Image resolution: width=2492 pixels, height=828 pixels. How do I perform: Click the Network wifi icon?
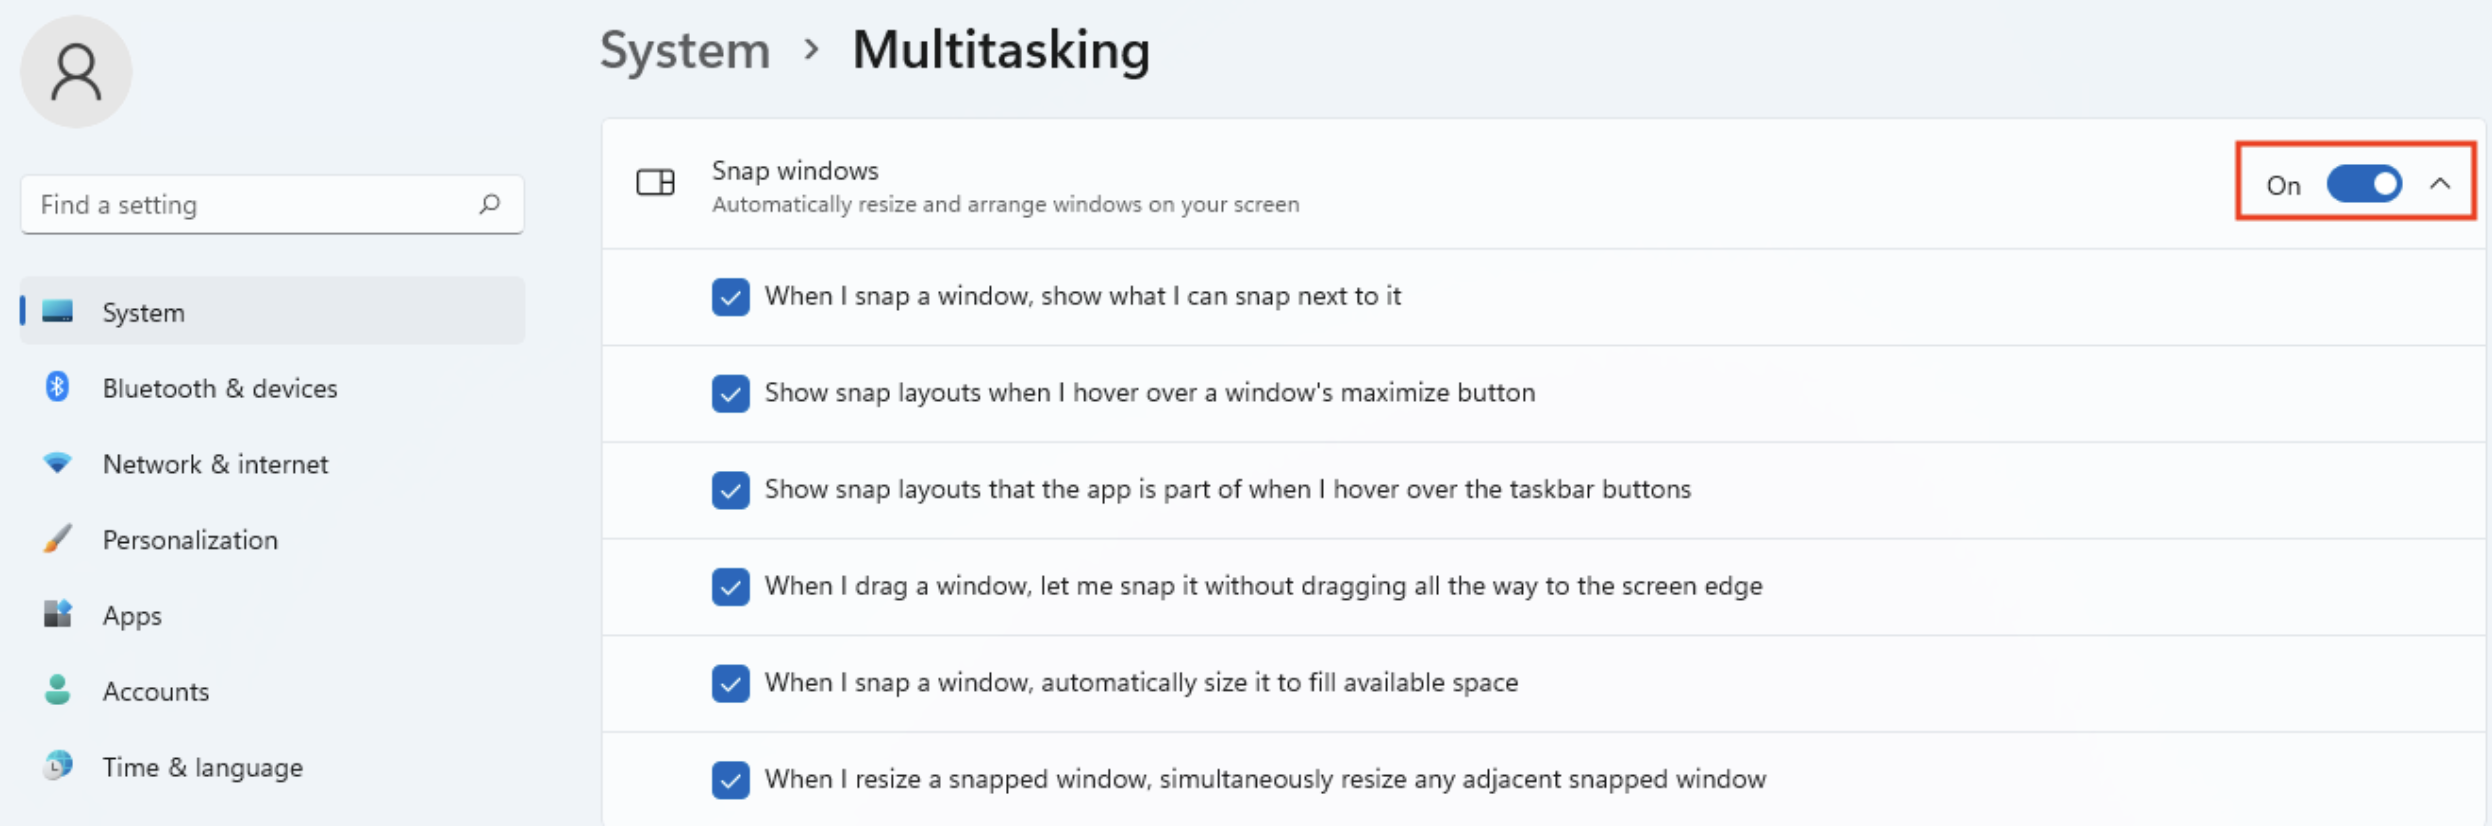pos(57,463)
